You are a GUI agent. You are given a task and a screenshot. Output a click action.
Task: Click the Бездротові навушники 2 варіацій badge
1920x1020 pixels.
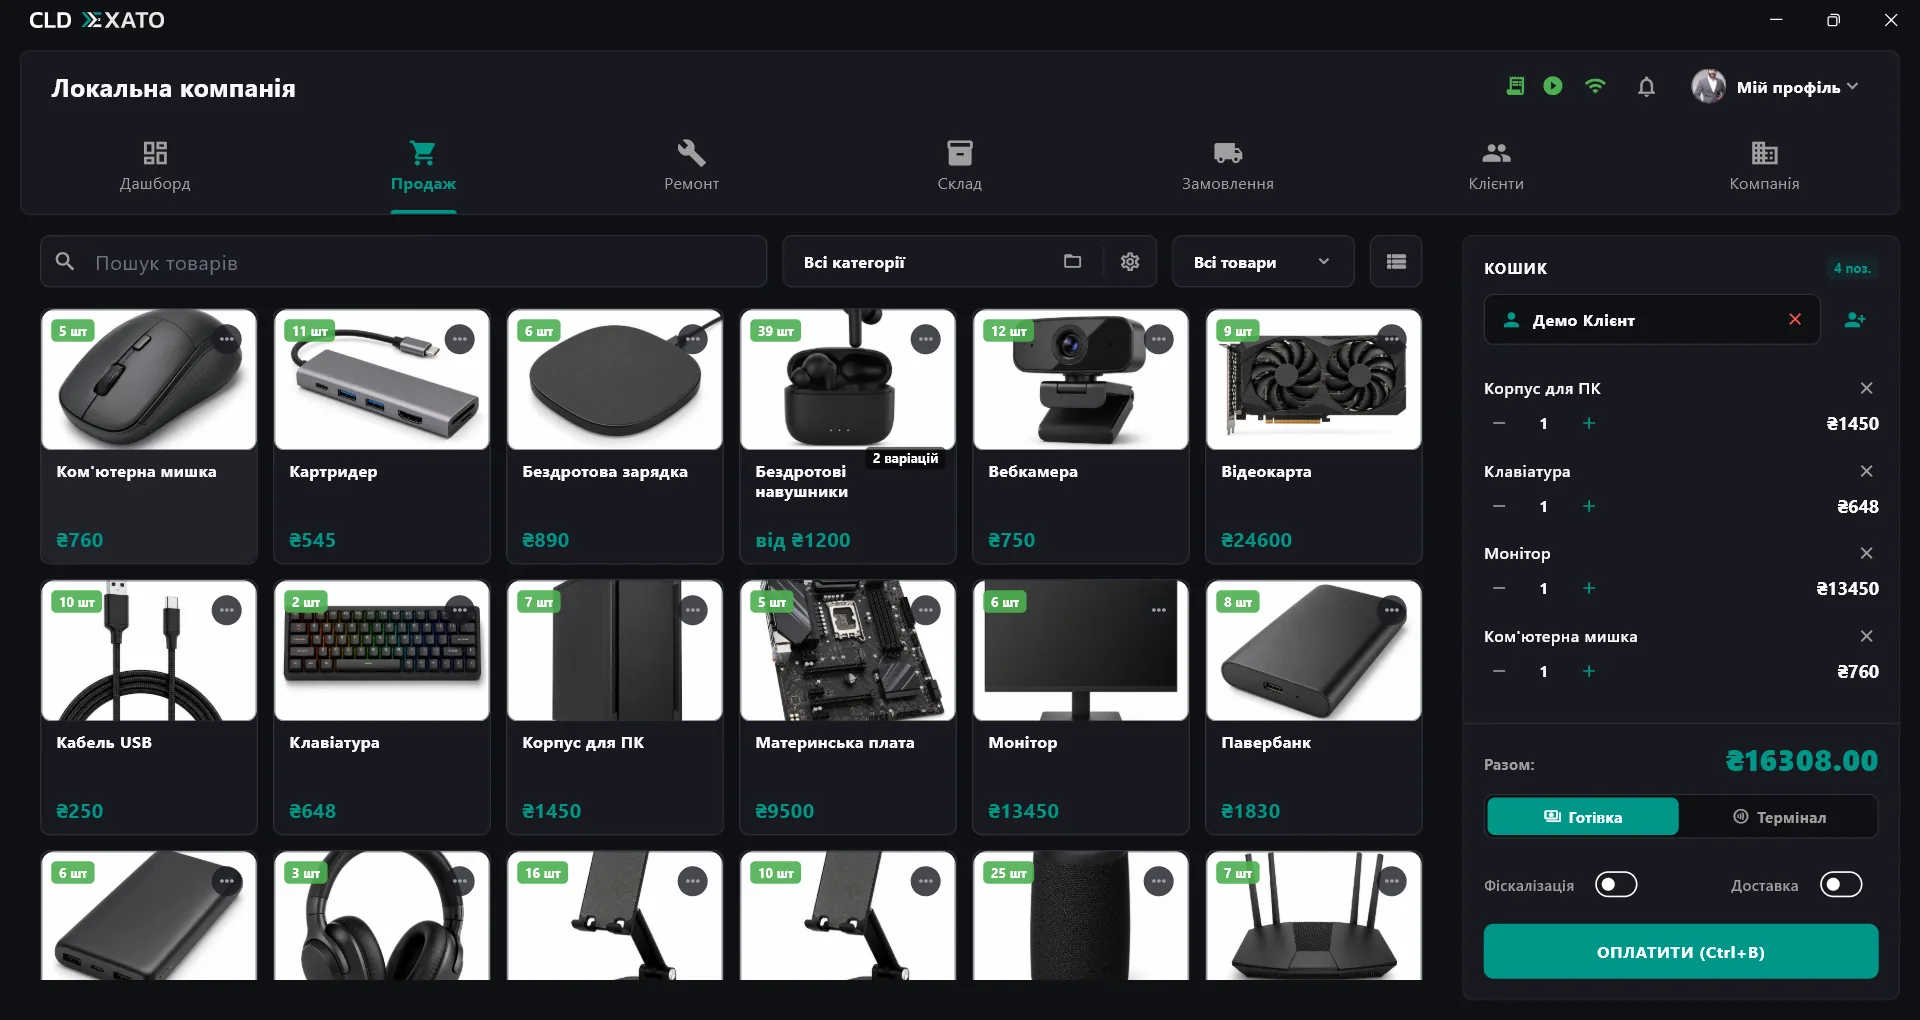(x=905, y=458)
